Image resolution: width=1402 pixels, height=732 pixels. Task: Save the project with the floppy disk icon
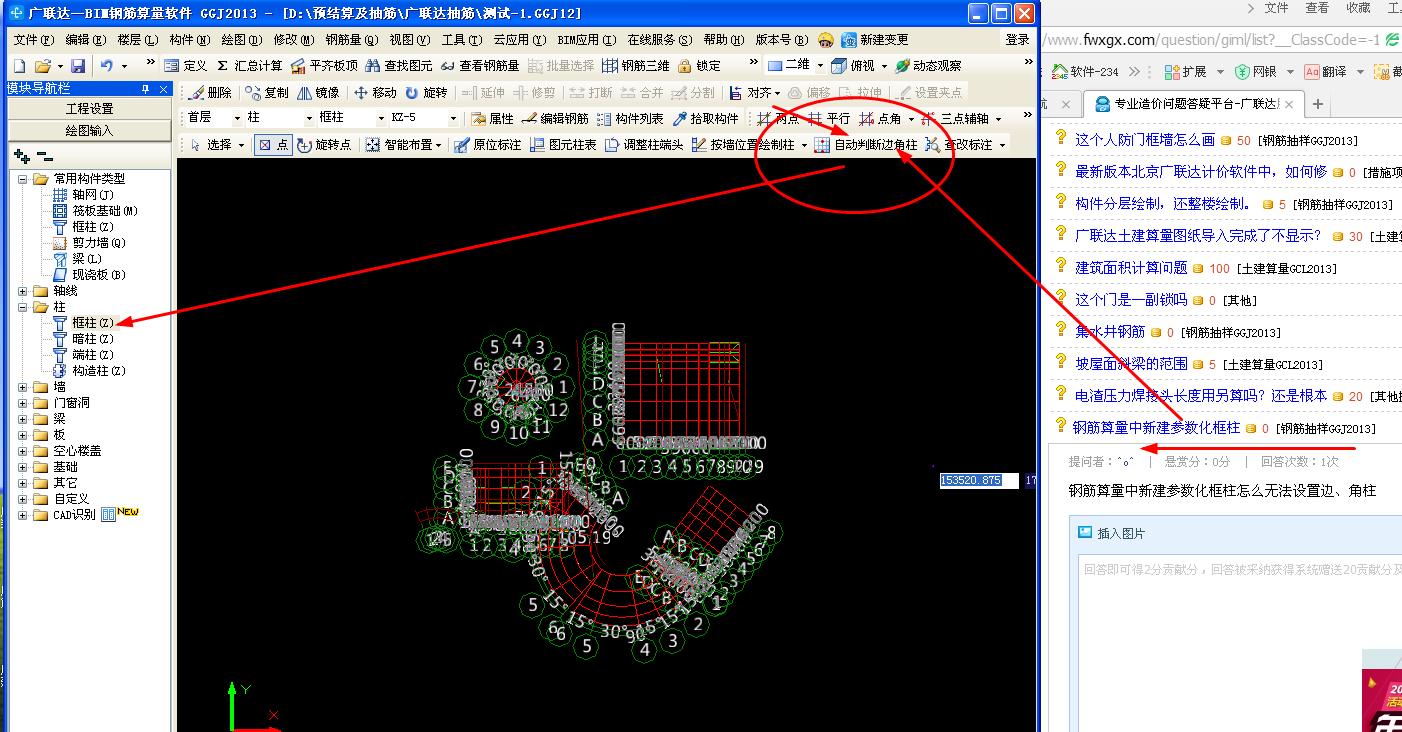pyautogui.click(x=76, y=65)
